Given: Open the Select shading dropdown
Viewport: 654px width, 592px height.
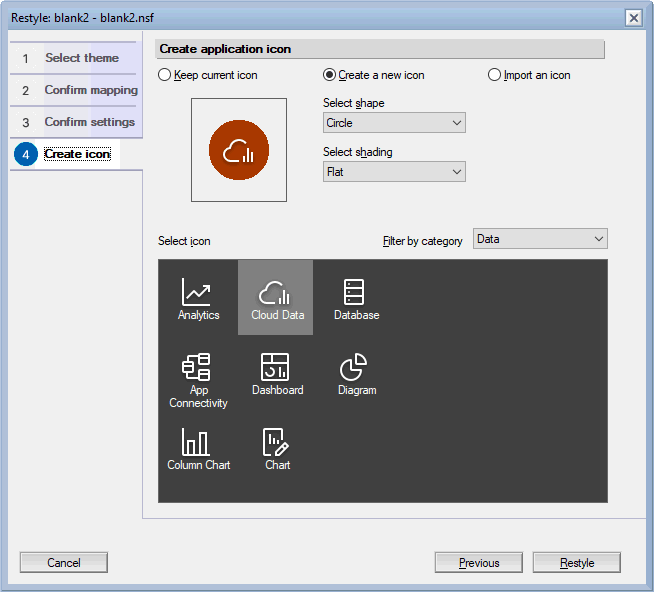Looking at the screenshot, I should point(394,172).
